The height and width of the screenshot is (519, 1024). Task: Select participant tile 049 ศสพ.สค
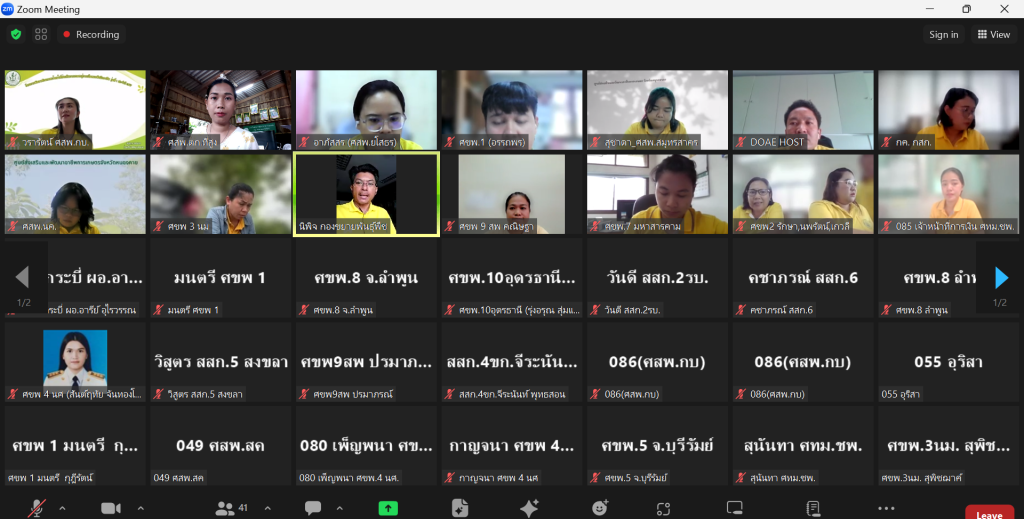tap(221, 446)
